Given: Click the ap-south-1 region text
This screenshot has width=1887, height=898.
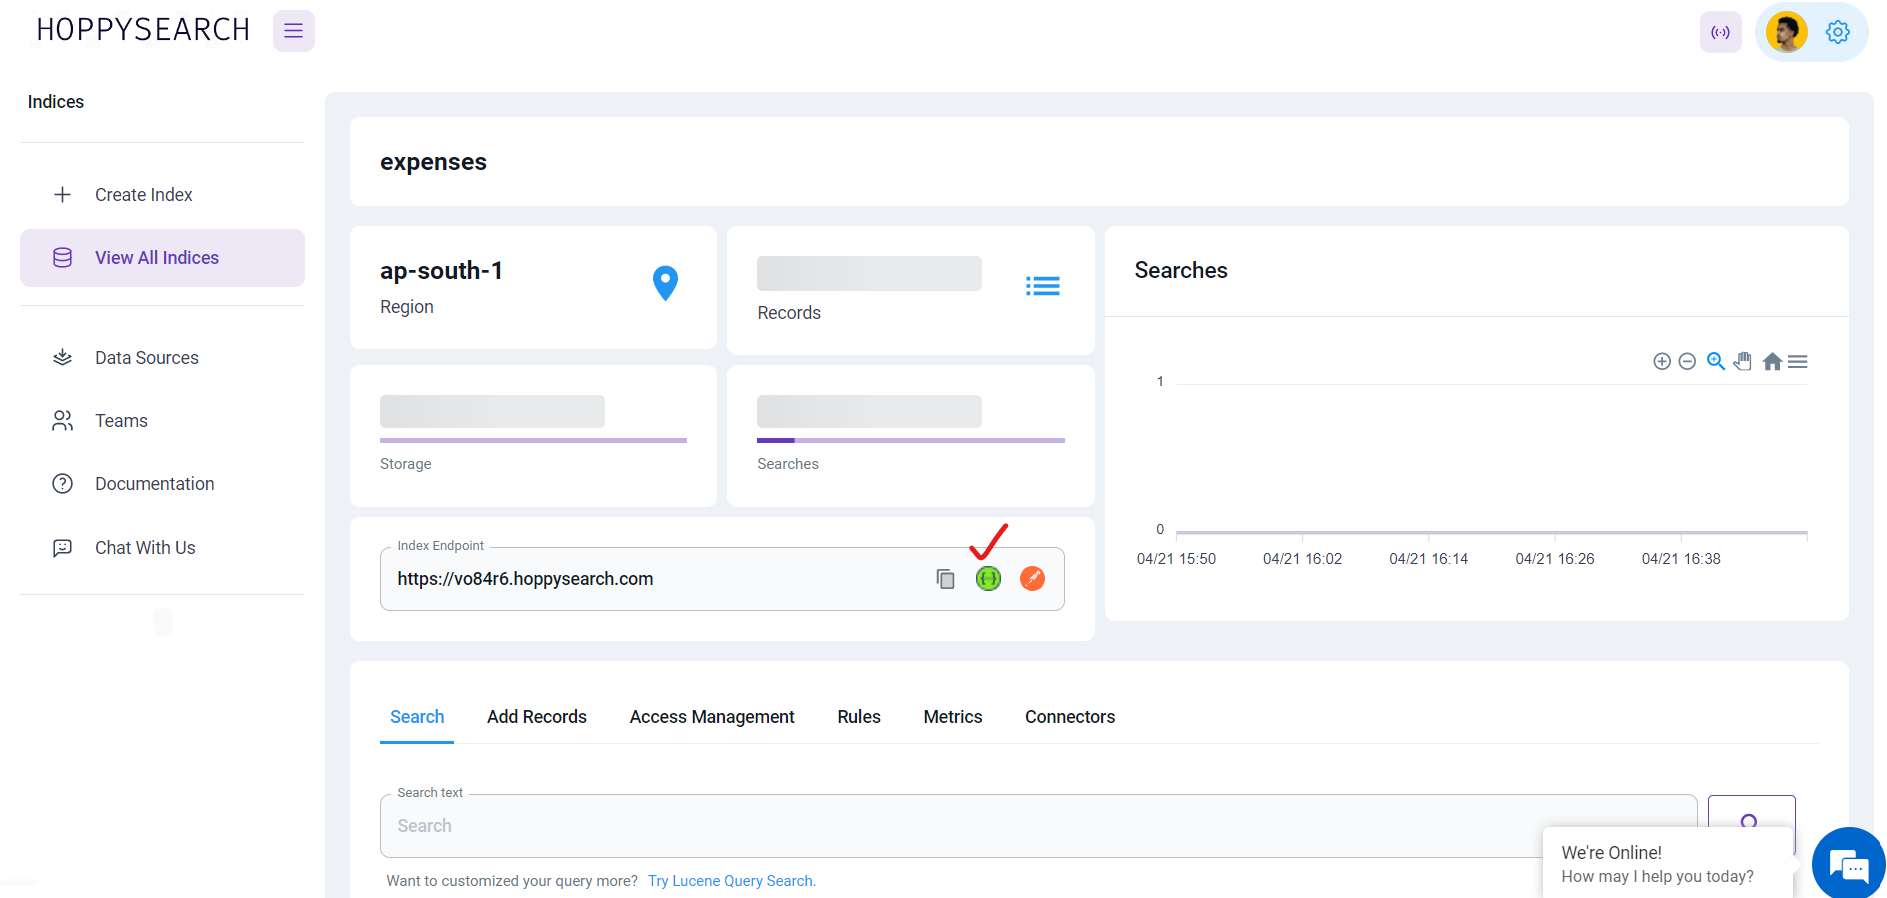Looking at the screenshot, I should pyautogui.click(x=441, y=271).
